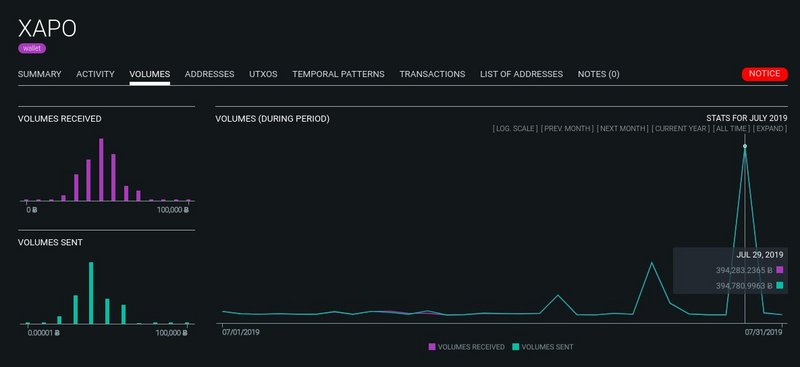
Task: Go to Next Month
Action: pos(622,129)
